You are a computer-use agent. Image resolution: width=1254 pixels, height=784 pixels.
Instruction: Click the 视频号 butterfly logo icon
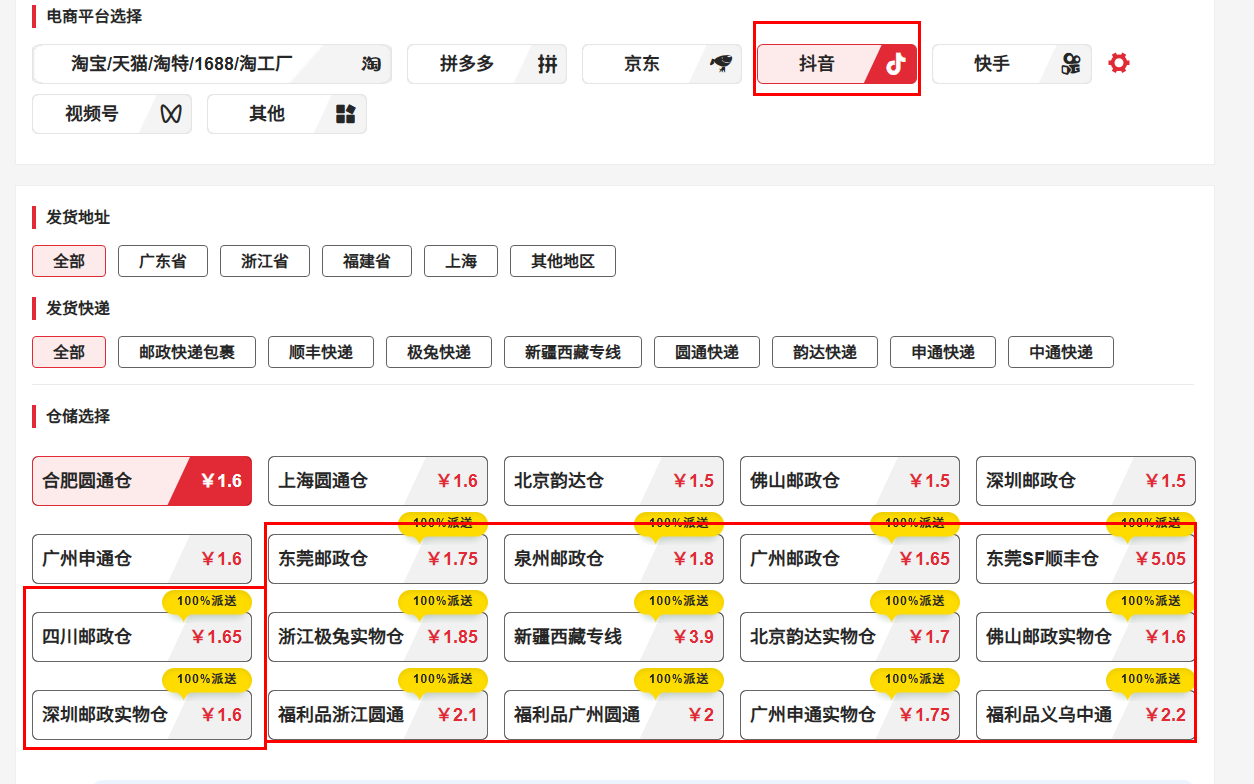pos(171,114)
